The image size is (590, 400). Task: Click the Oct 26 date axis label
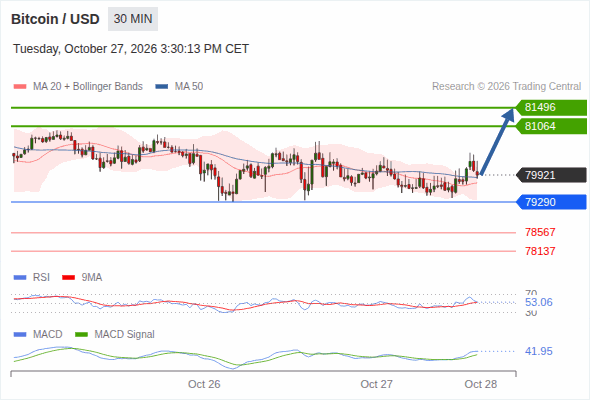pos(204,384)
